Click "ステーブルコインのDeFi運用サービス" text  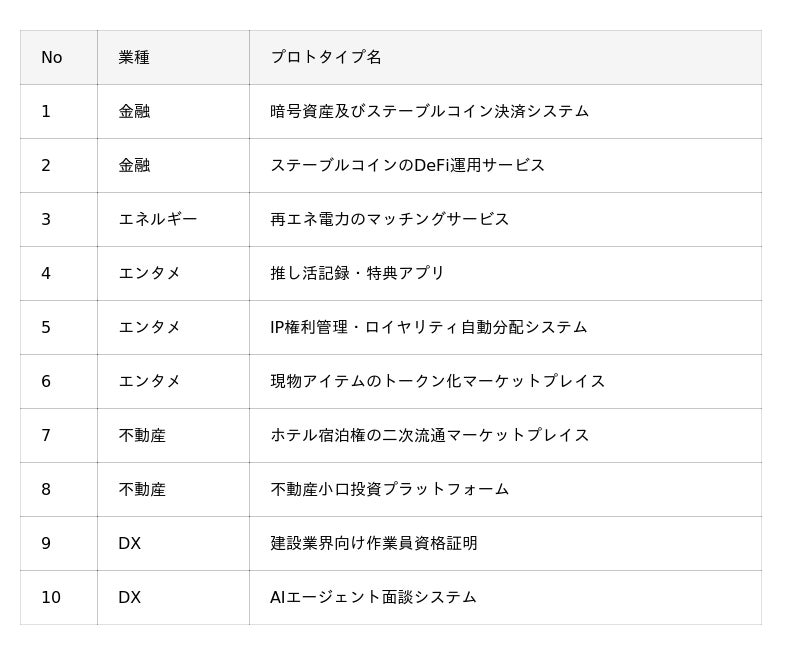407,166
